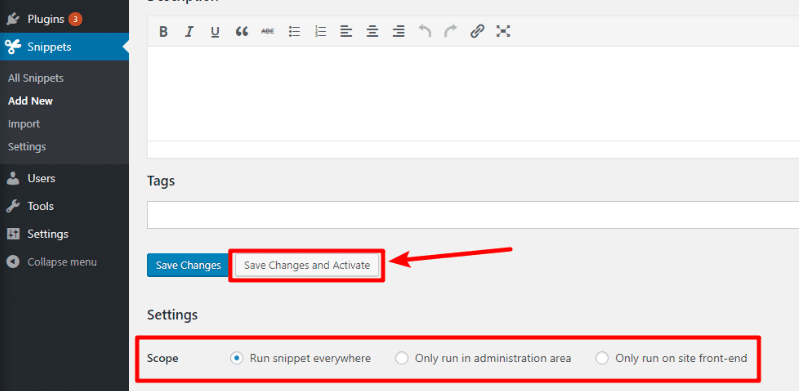Image resolution: width=800 pixels, height=391 pixels.
Task: Center-align the description text
Action: click(x=372, y=32)
